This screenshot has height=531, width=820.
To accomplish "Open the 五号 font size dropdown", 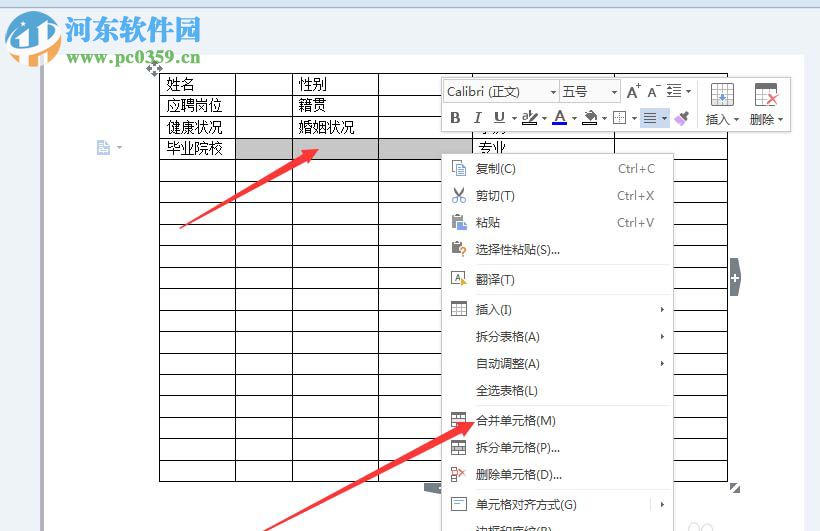I will point(614,92).
